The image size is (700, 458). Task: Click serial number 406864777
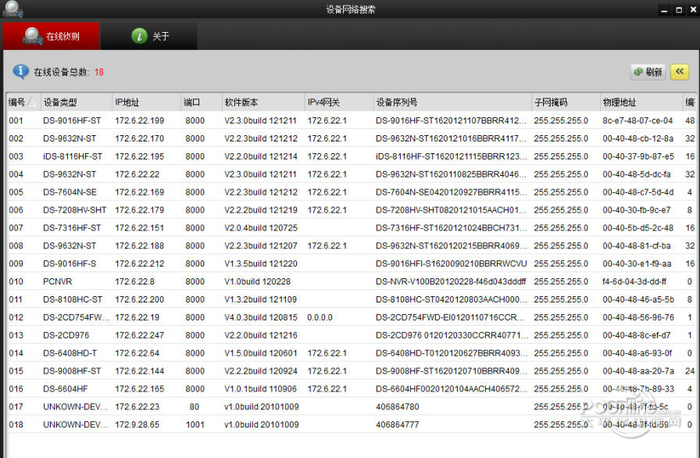(x=397, y=424)
